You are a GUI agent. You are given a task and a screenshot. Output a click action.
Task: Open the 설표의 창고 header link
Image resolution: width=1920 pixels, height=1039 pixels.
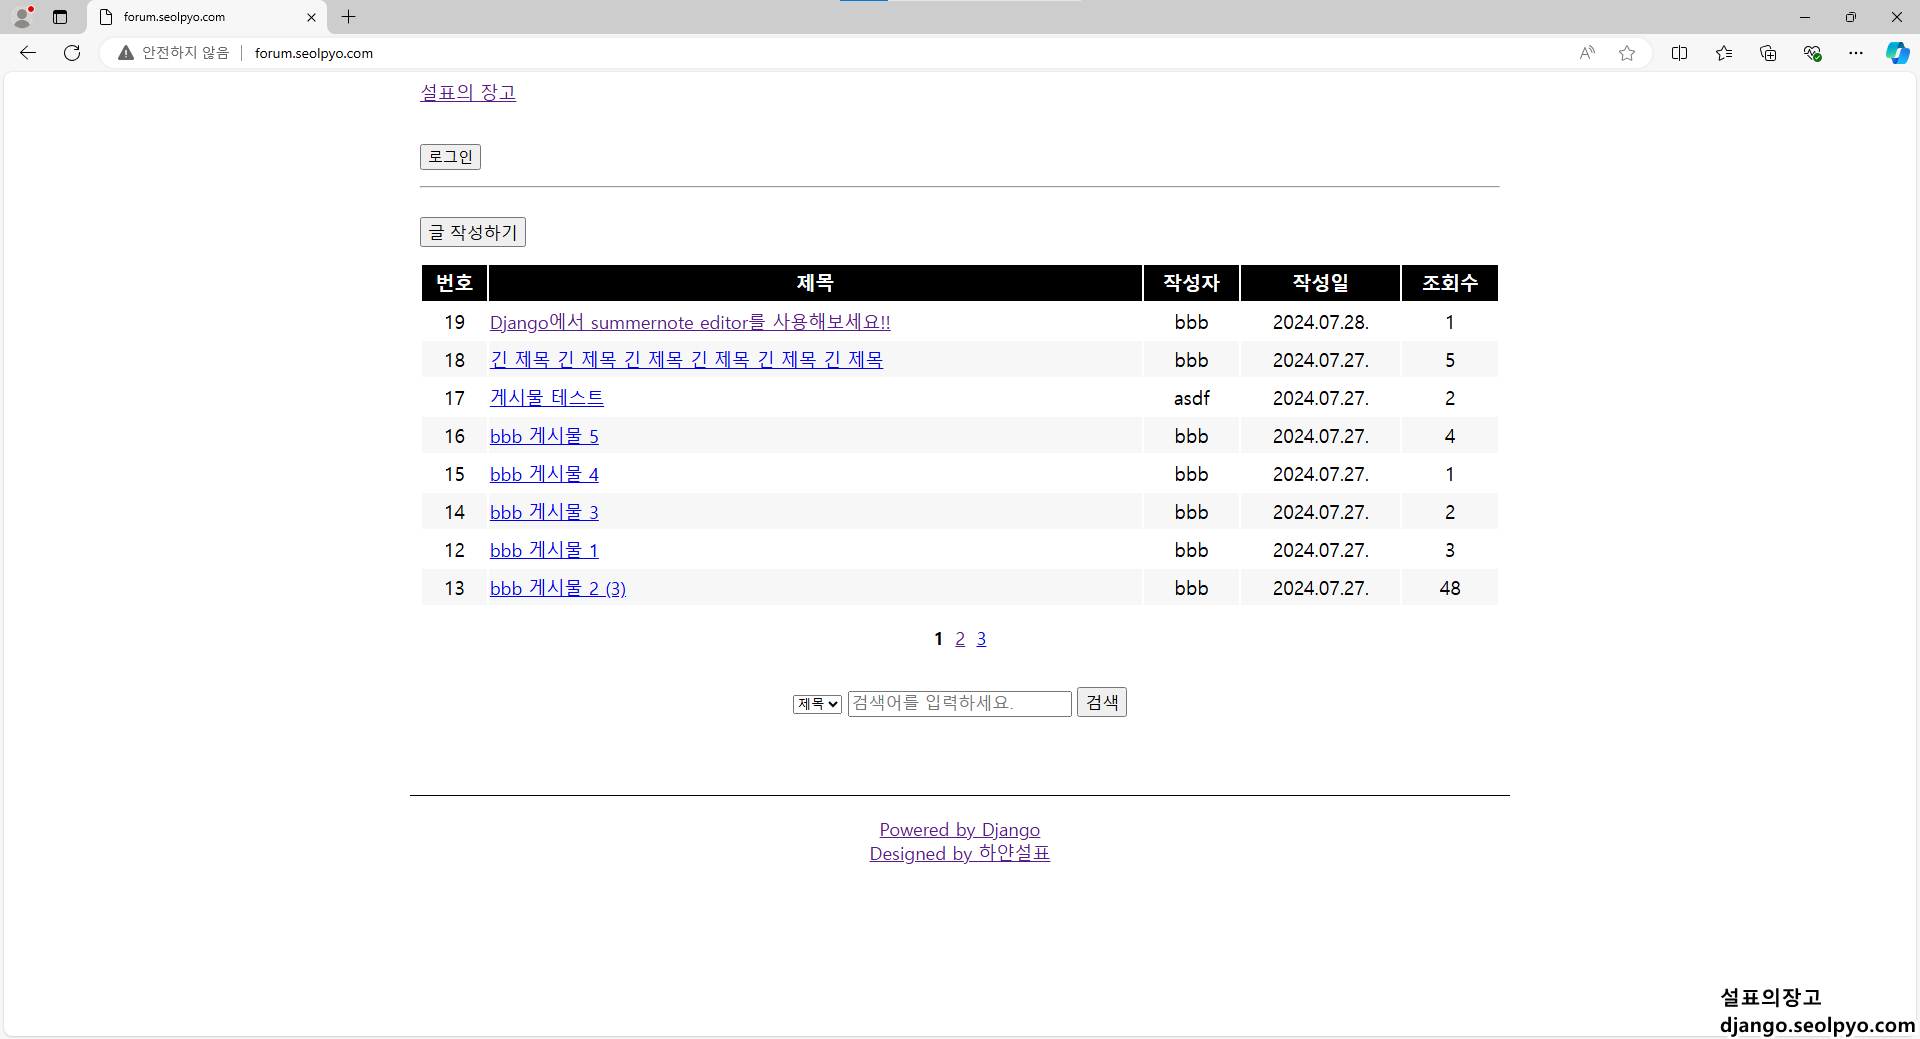point(468,92)
